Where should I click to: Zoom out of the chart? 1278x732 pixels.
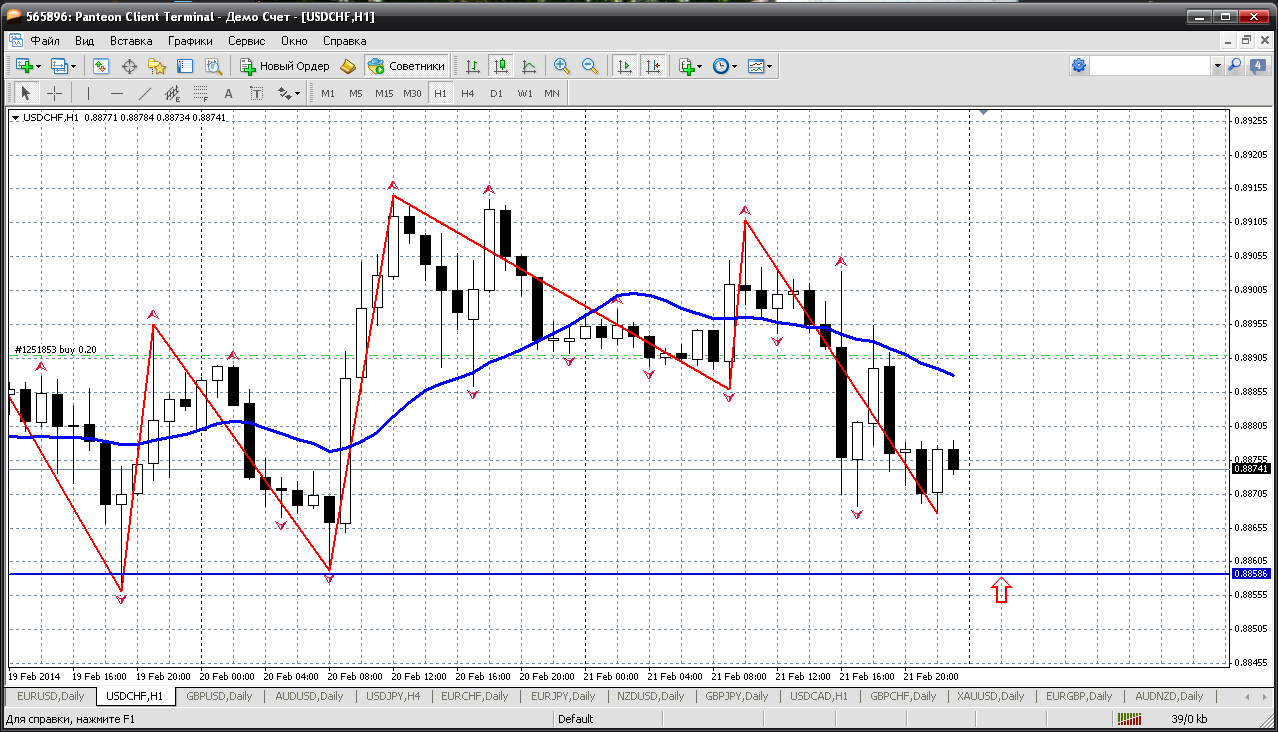[x=590, y=66]
